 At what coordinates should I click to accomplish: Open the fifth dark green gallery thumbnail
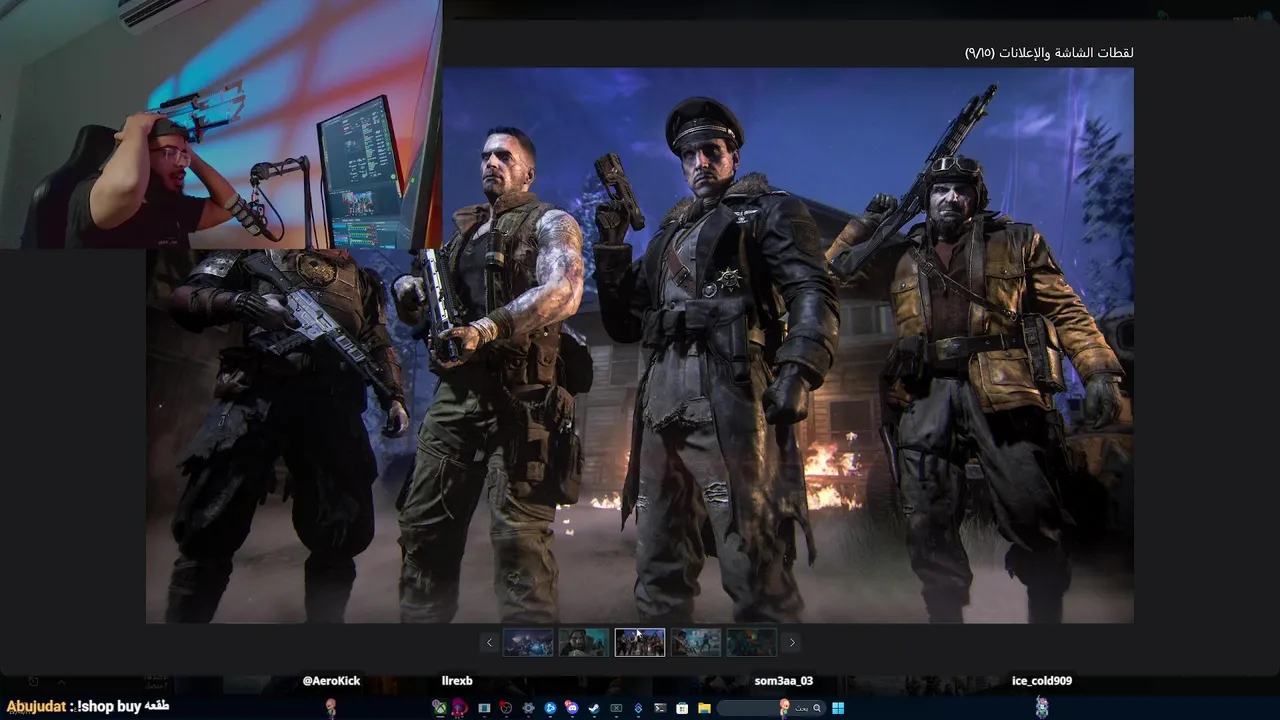[751, 642]
